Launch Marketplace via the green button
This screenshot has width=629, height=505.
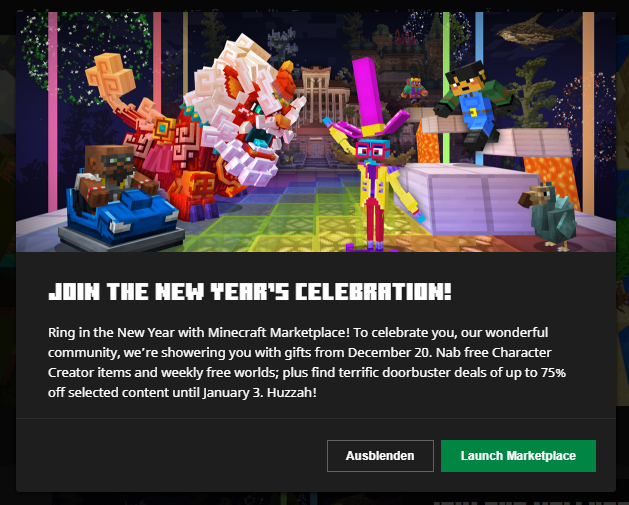(518, 456)
